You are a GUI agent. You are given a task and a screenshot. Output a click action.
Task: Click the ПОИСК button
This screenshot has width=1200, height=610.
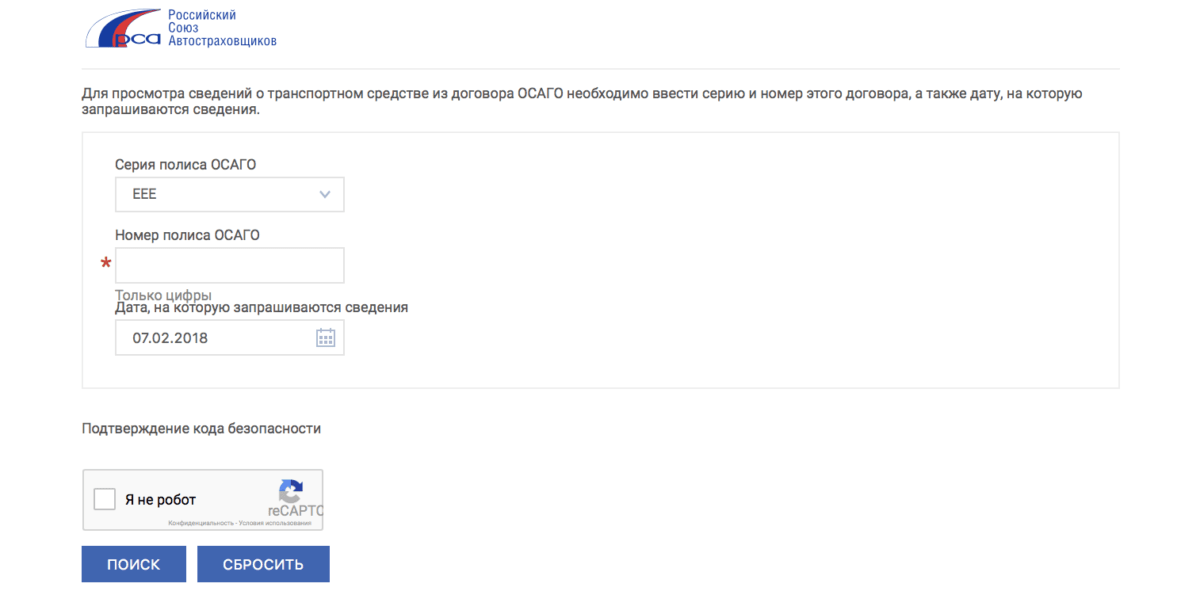pyautogui.click(x=134, y=564)
